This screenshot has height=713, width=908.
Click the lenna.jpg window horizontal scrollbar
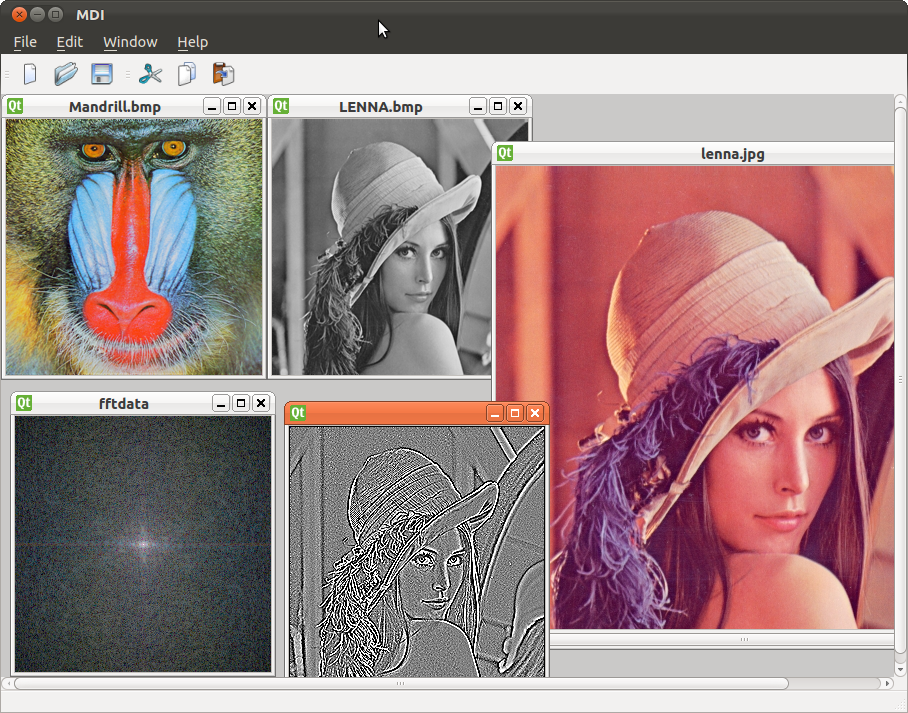(722, 639)
